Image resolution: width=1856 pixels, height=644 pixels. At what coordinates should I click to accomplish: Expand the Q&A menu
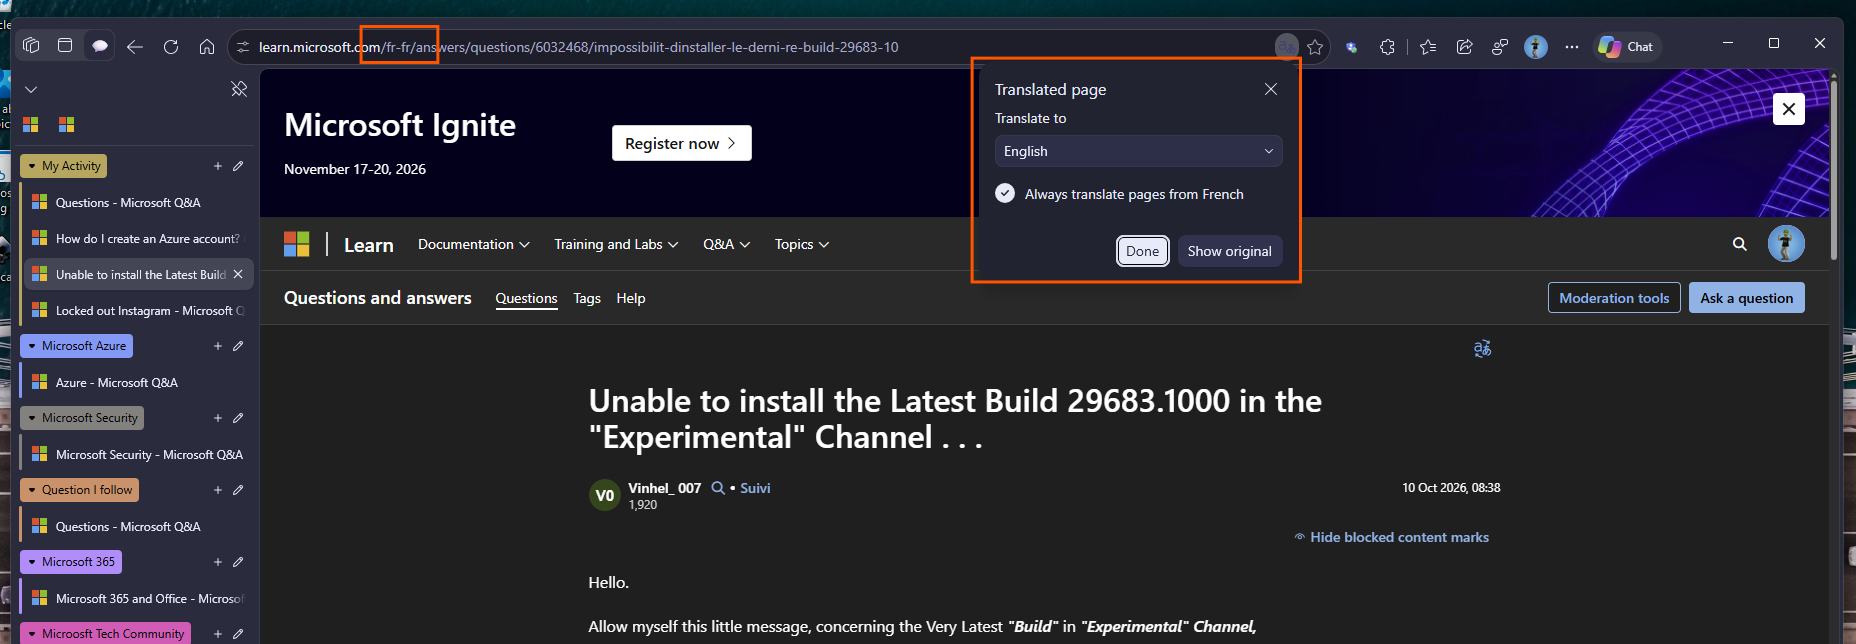(x=727, y=244)
